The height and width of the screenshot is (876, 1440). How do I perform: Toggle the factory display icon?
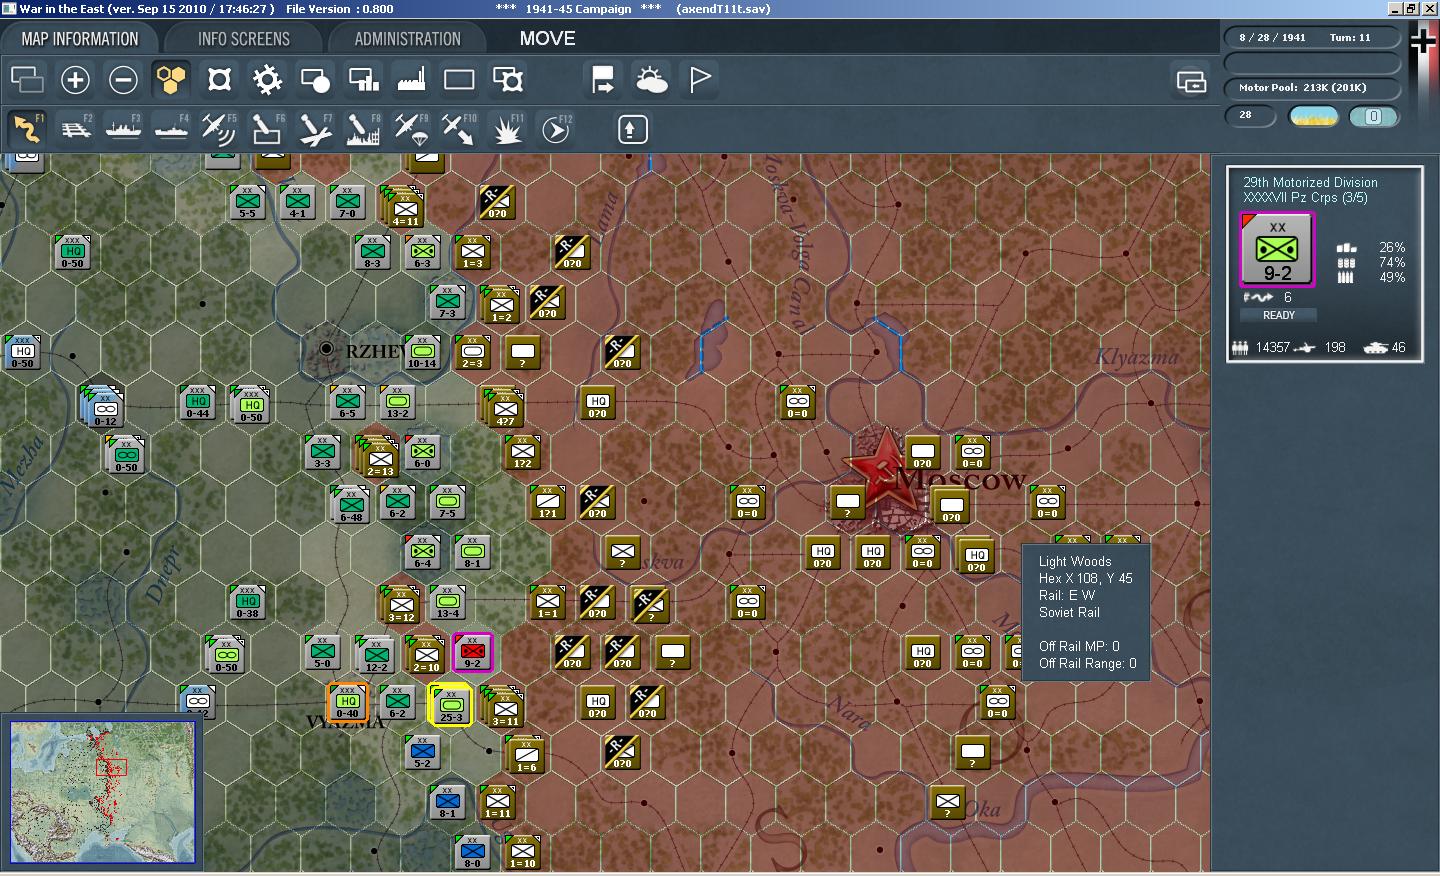(411, 80)
